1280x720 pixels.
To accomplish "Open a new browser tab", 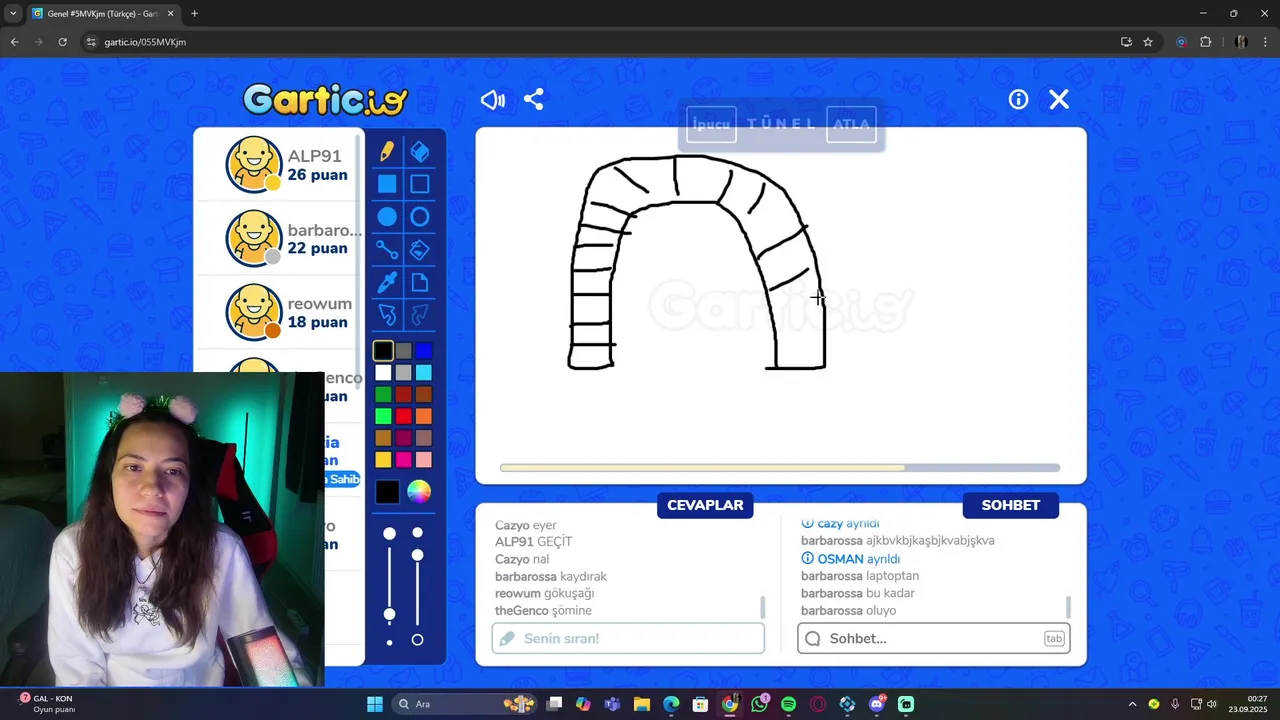I will click(194, 14).
